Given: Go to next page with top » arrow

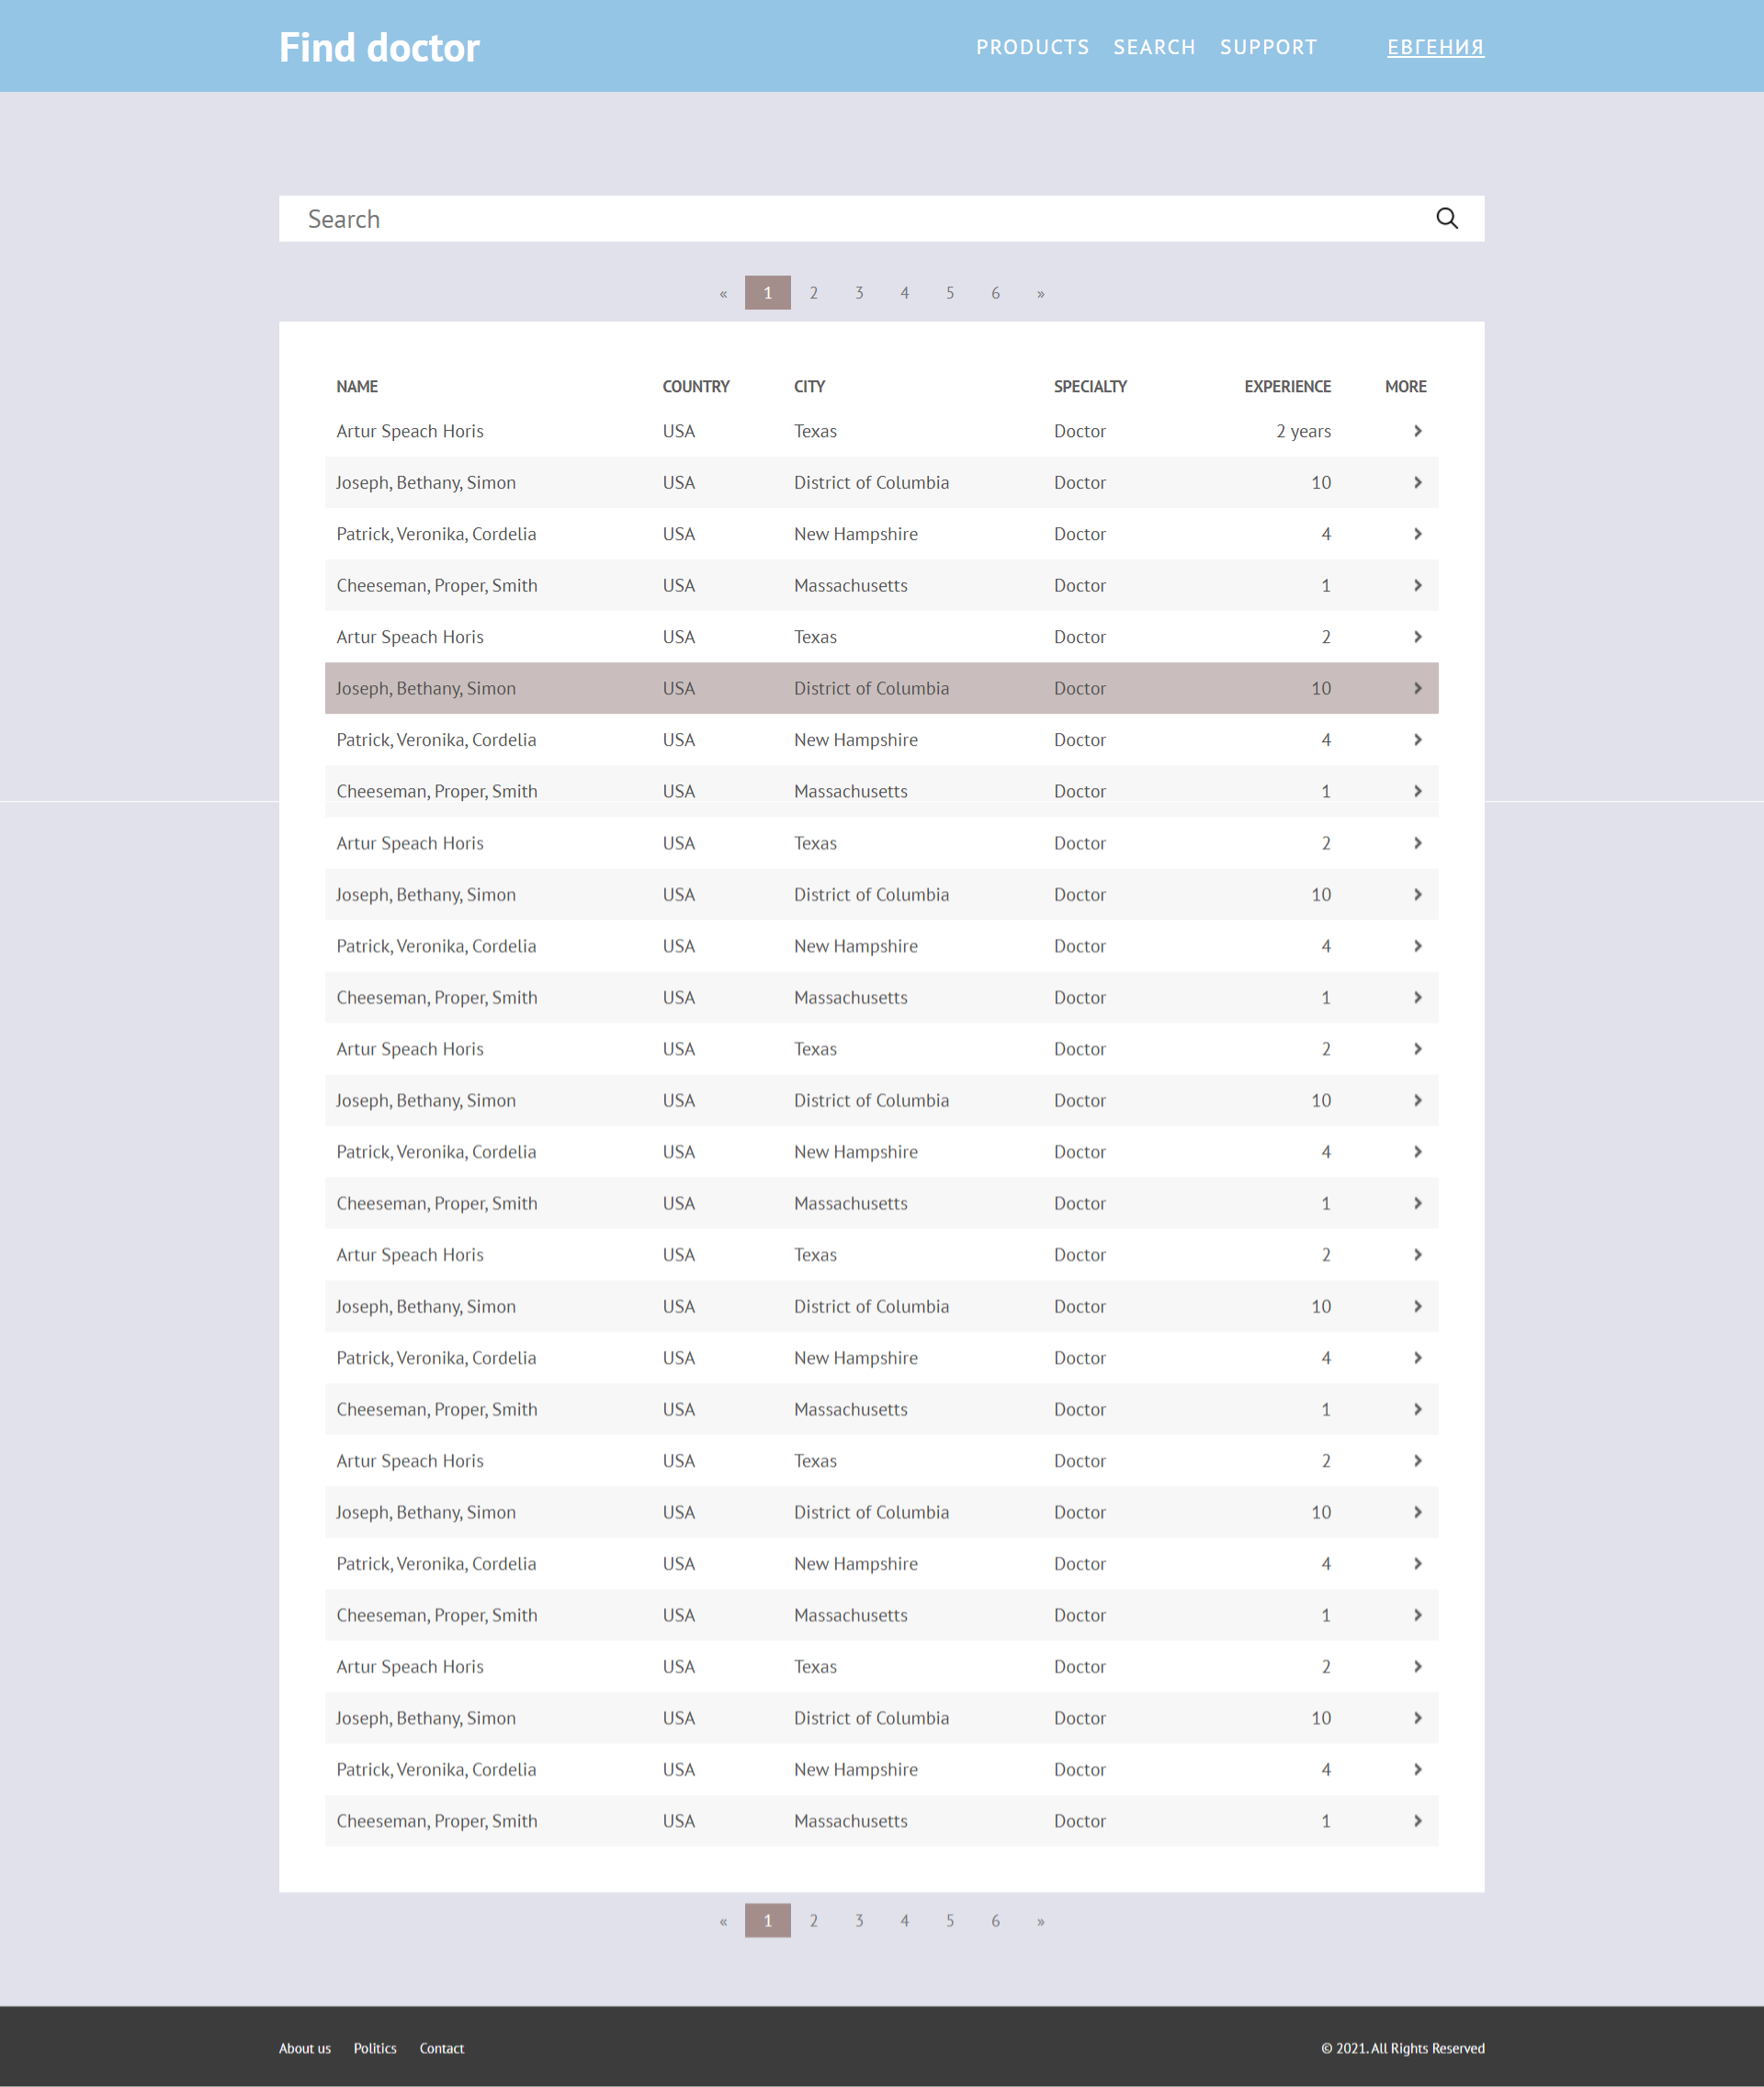Looking at the screenshot, I should pos(1041,293).
